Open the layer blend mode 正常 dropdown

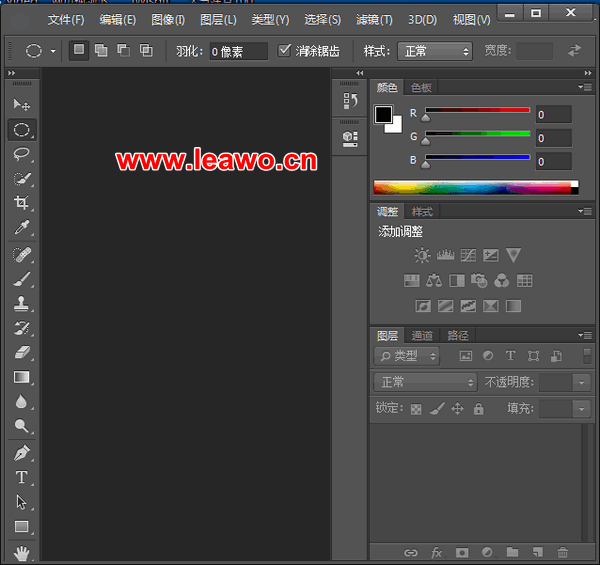click(x=426, y=382)
